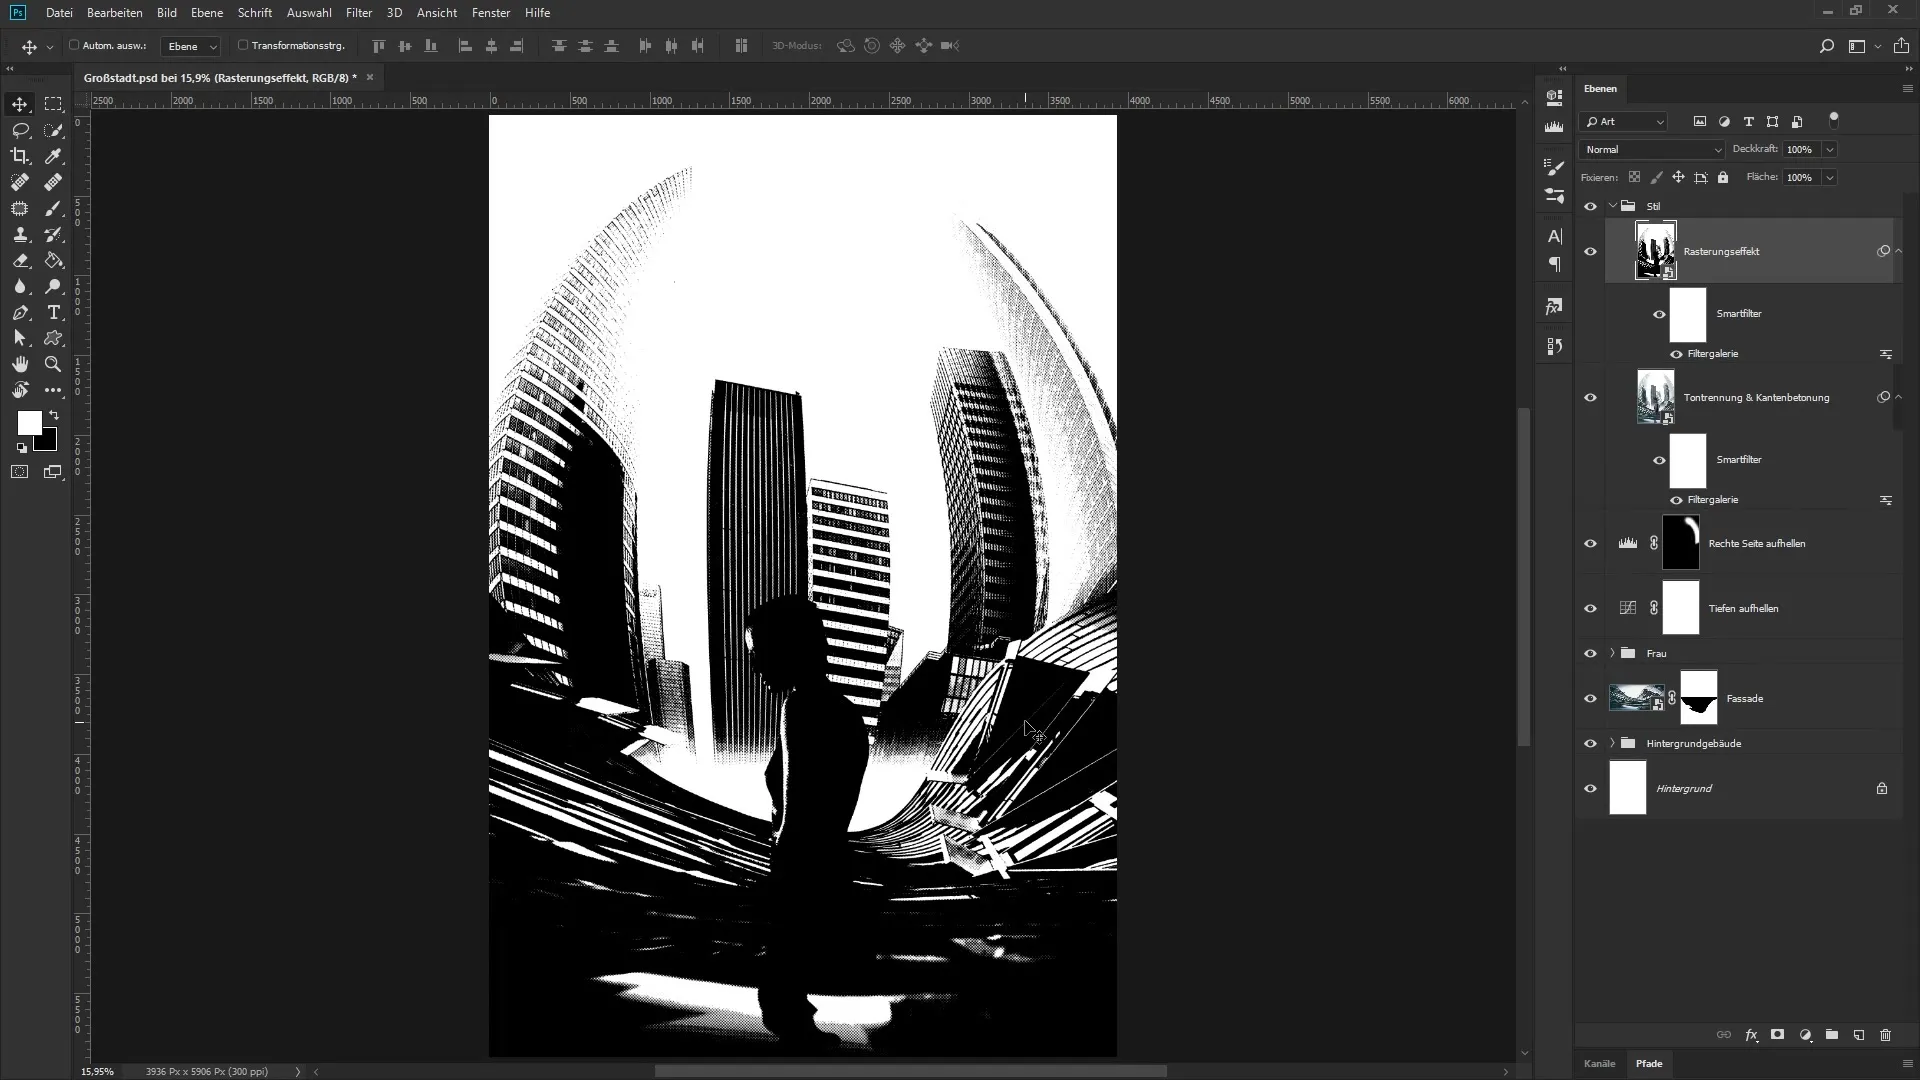
Task: Lock all with the padlock icon
Action: pyautogui.click(x=1723, y=177)
